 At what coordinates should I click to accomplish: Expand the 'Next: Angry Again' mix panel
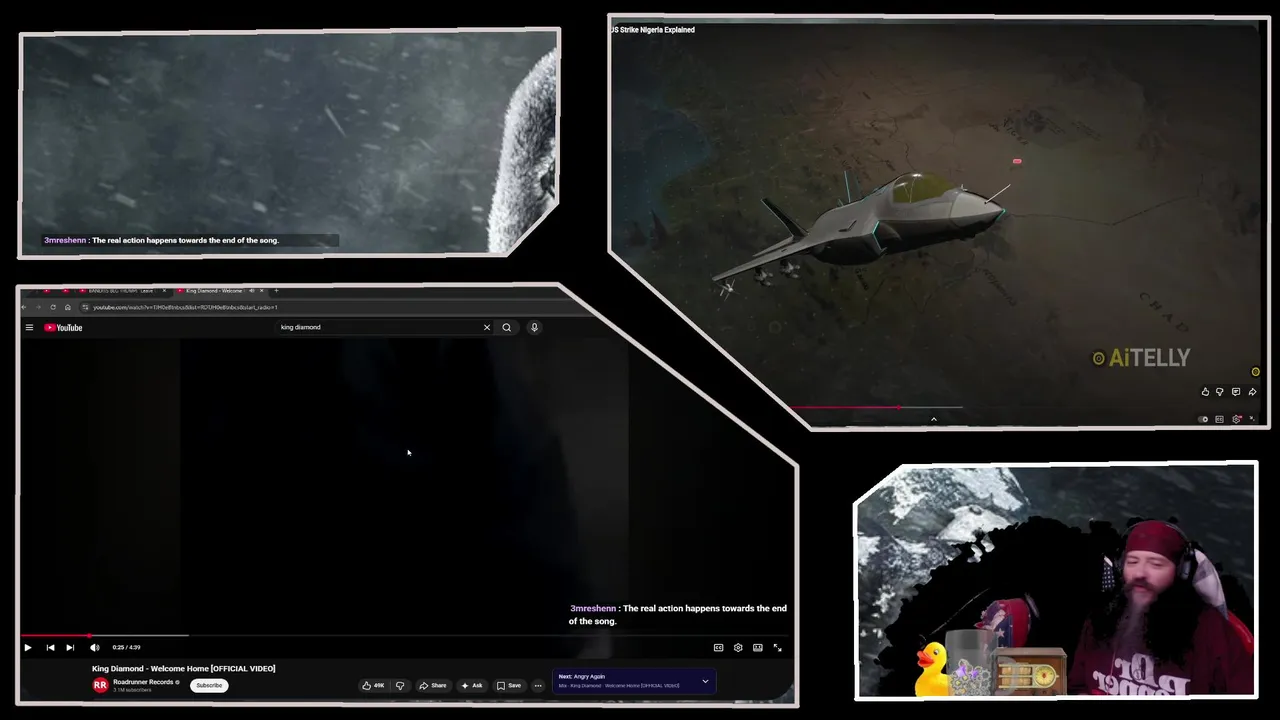pyautogui.click(x=705, y=681)
